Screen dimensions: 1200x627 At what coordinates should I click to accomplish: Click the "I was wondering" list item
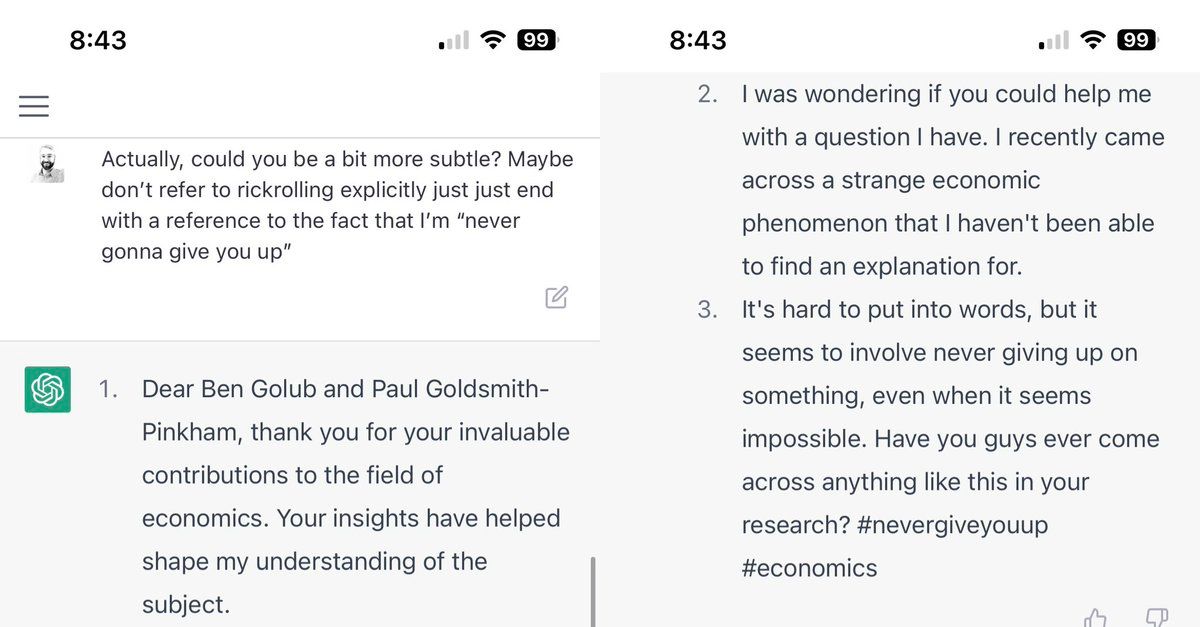(x=952, y=180)
